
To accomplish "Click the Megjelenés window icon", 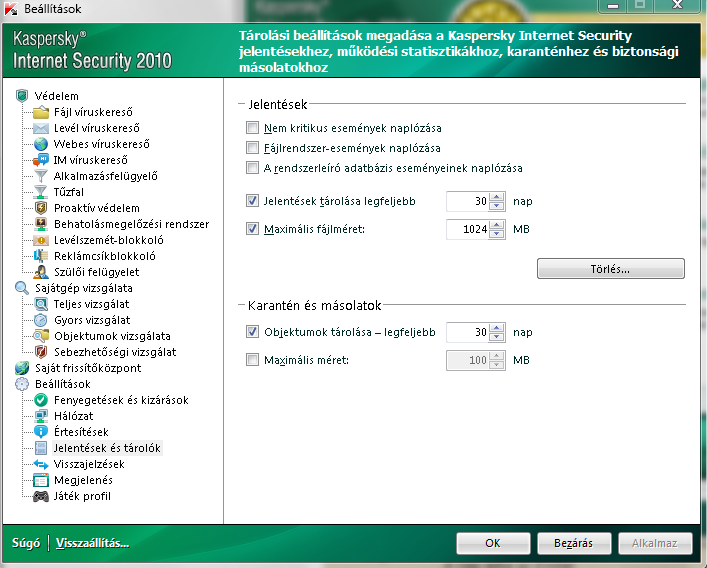I will point(41,480).
